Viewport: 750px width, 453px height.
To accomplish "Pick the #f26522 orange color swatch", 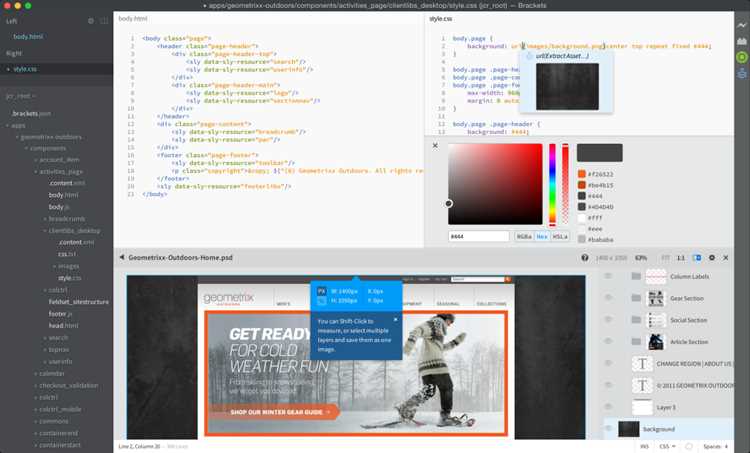I will point(582,174).
